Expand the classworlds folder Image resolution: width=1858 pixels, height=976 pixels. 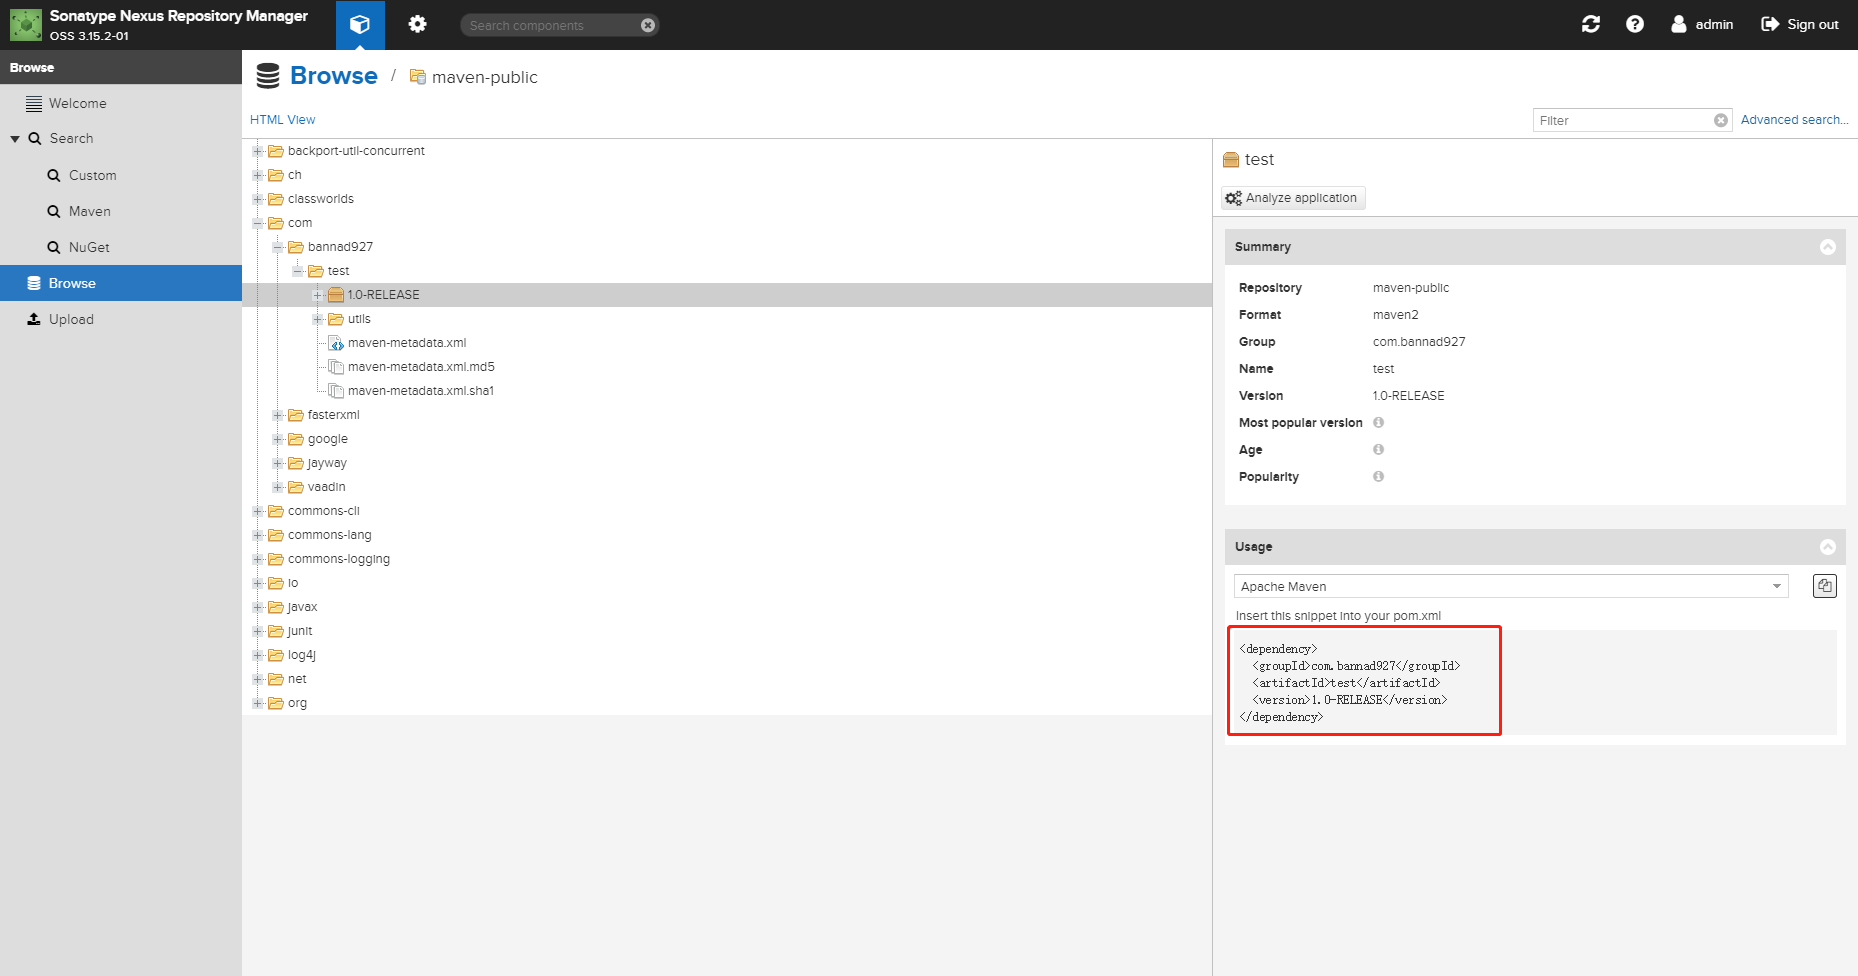[x=258, y=199]
